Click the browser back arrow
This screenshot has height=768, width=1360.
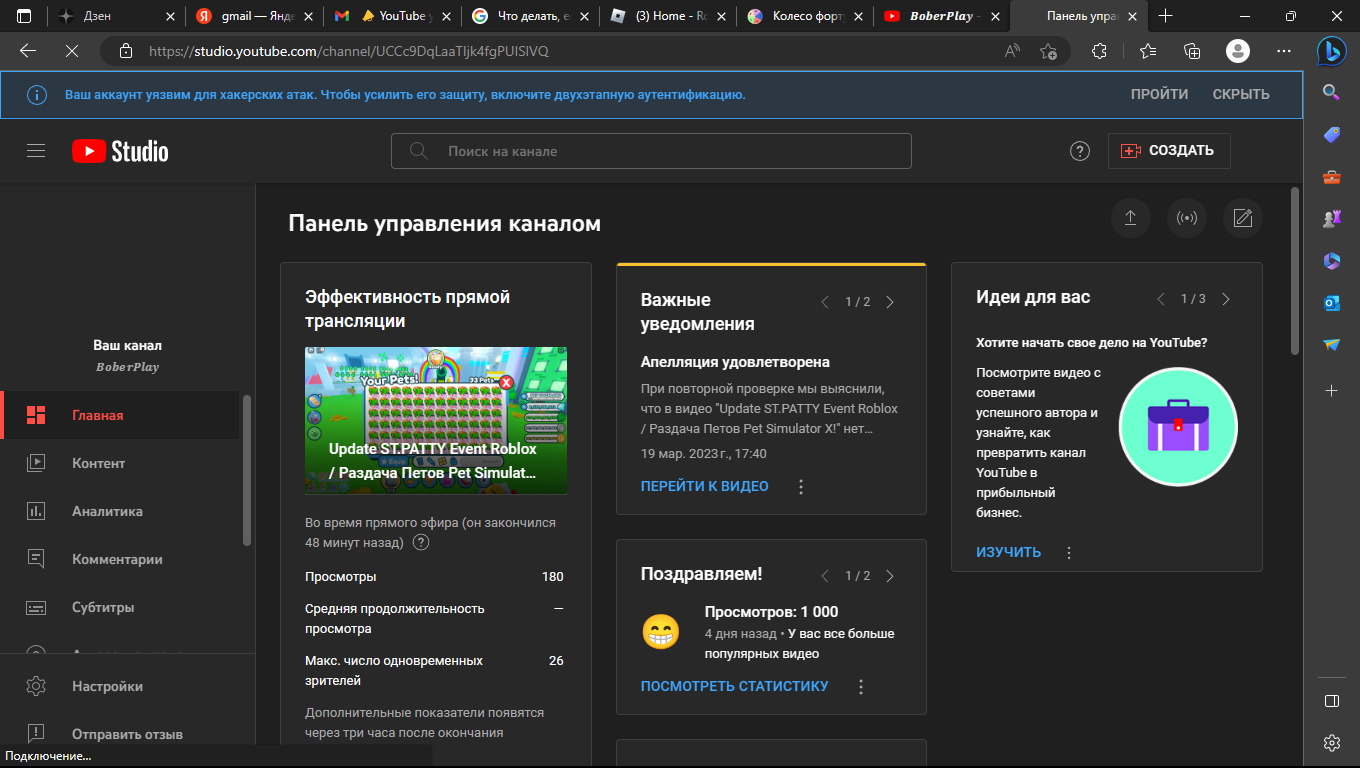pyautogui.click(x=28, y=51)
